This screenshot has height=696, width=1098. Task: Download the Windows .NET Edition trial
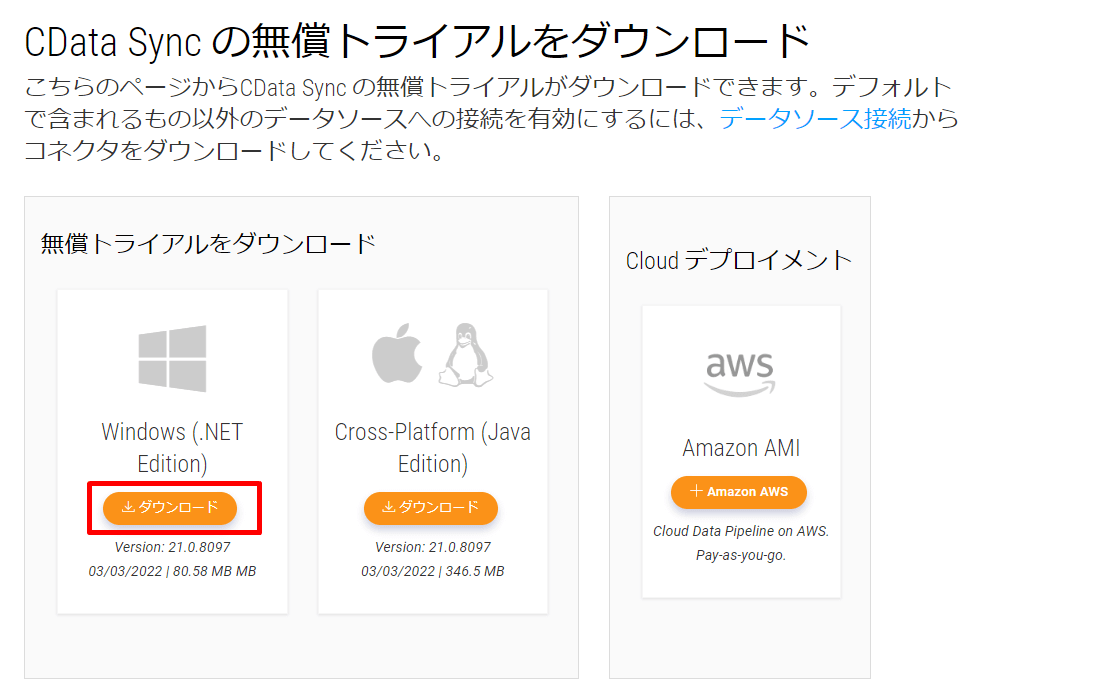tap(170, 508)
